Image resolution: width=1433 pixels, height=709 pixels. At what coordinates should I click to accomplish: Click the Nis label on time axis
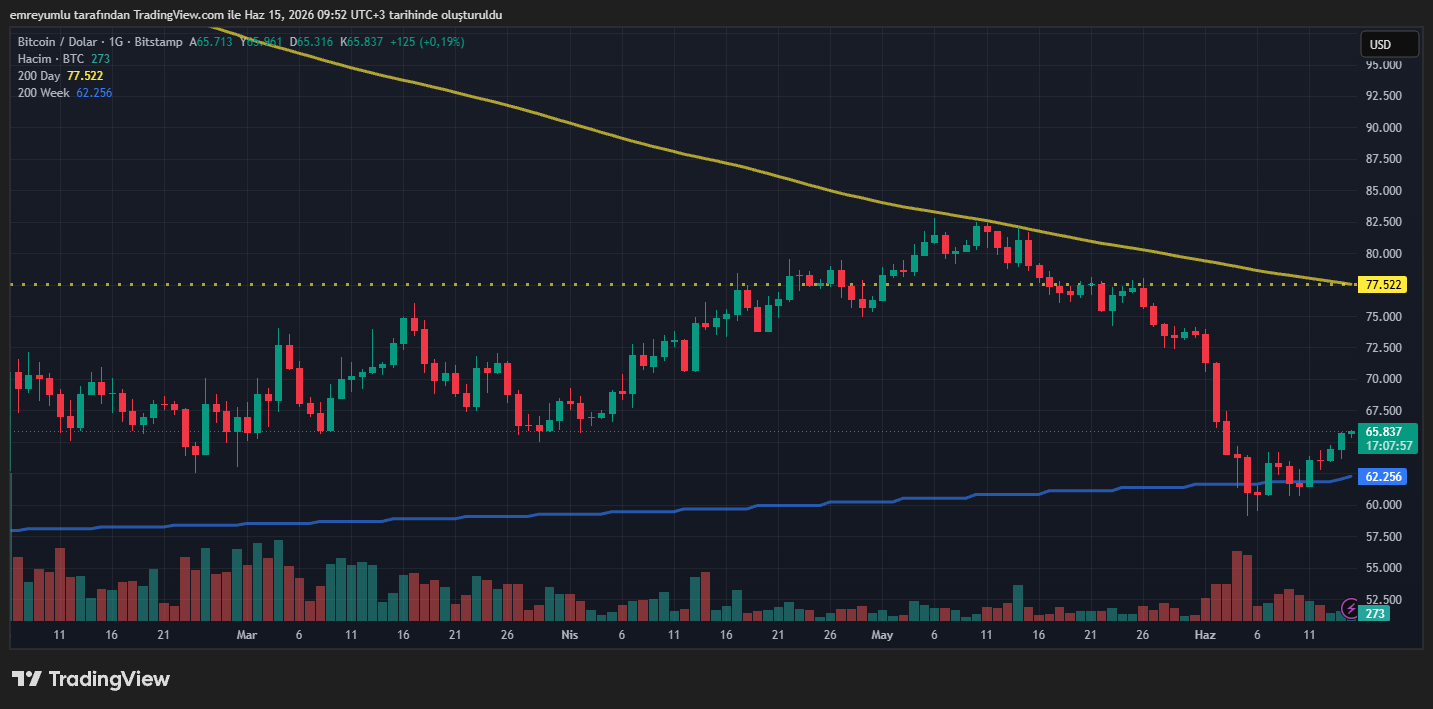(570, 635)
